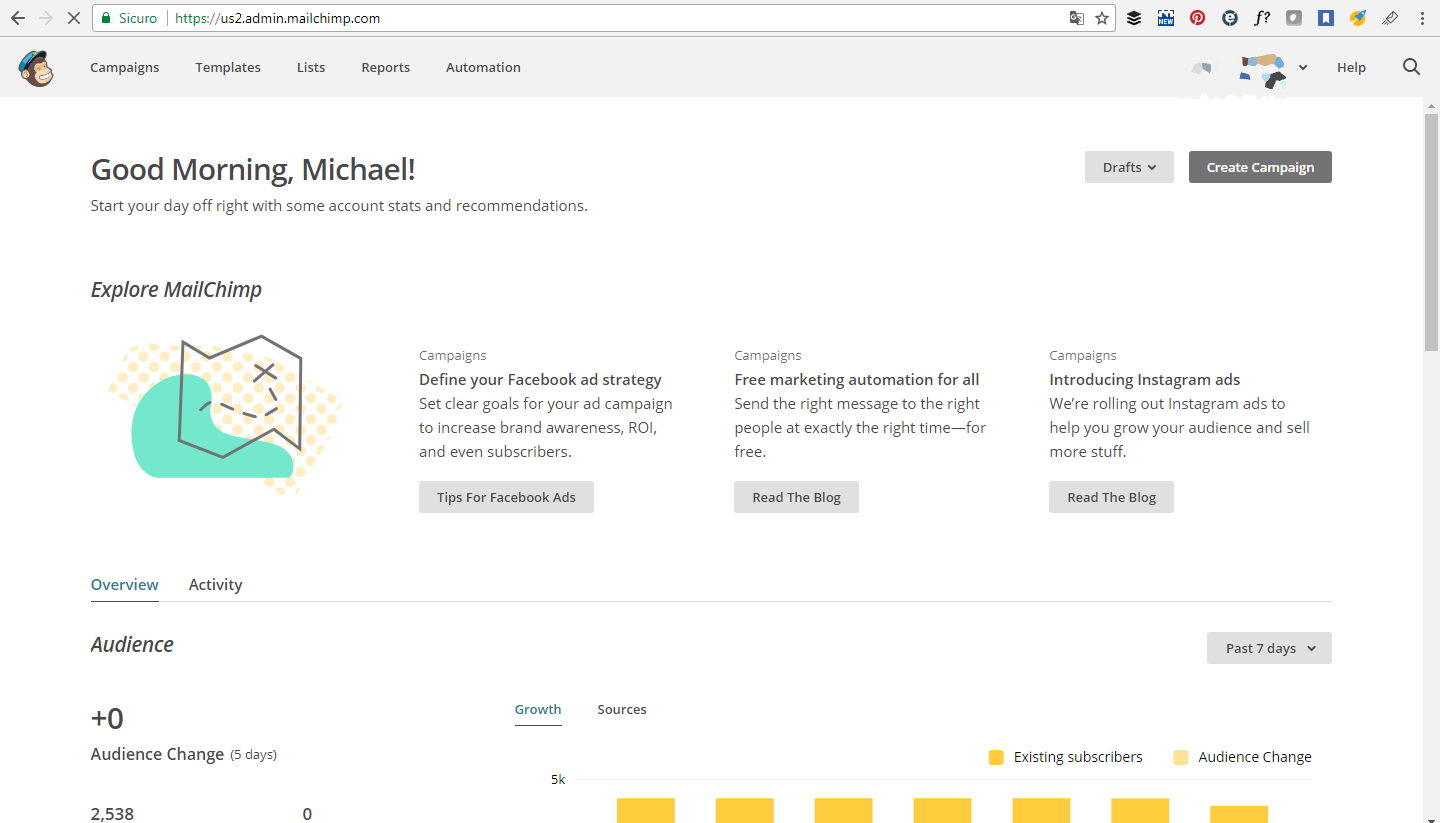The image size is (1440, 823).
Task: Click the Buffer stacked-layers extension icon
Action: click(1134, 18)
